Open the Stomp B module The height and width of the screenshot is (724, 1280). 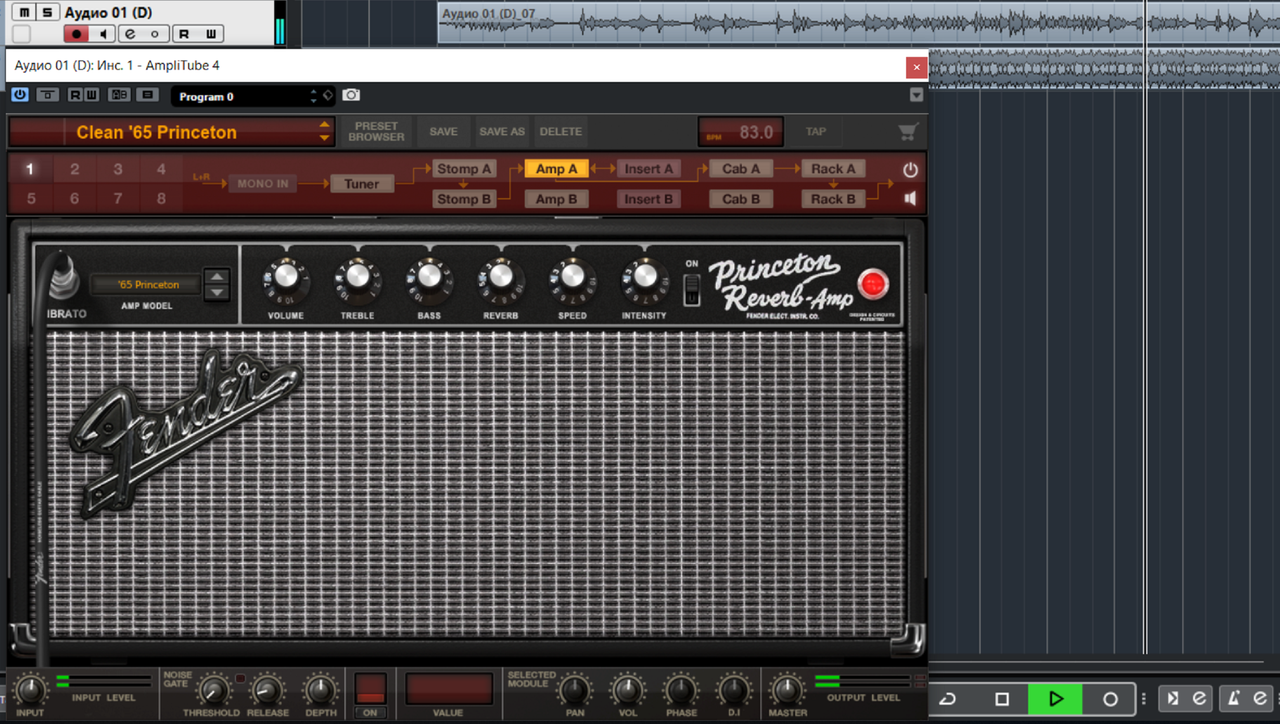464,199
